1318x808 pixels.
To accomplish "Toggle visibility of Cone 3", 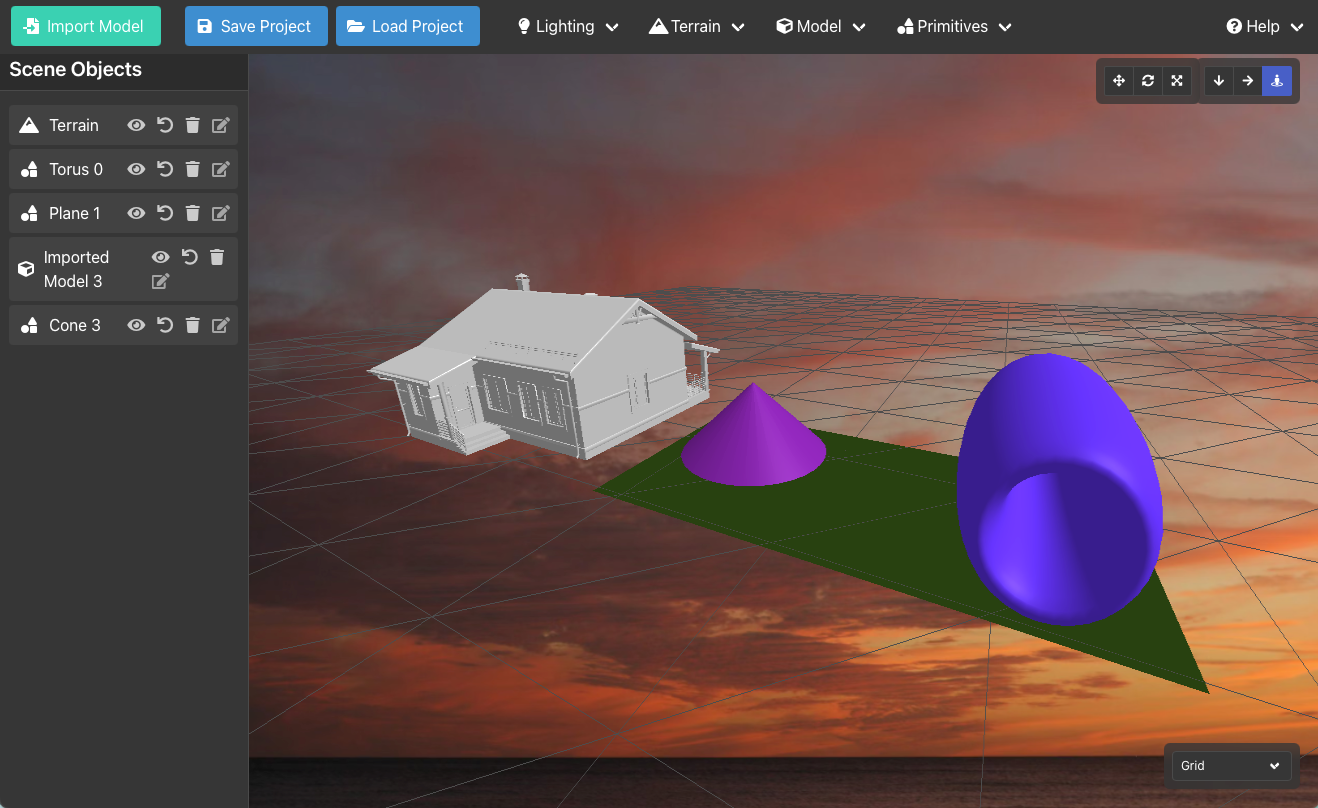I will (136, 325).
